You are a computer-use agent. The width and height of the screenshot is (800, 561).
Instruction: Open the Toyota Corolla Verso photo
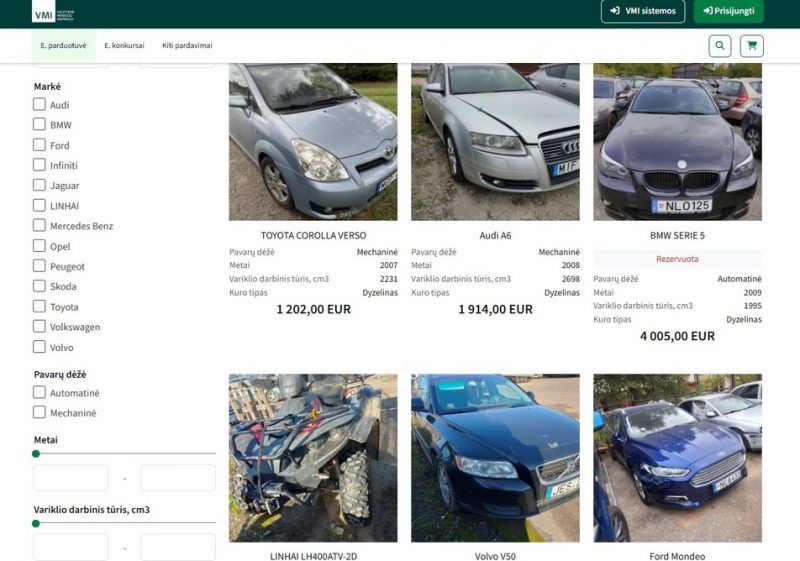point(313,142)
